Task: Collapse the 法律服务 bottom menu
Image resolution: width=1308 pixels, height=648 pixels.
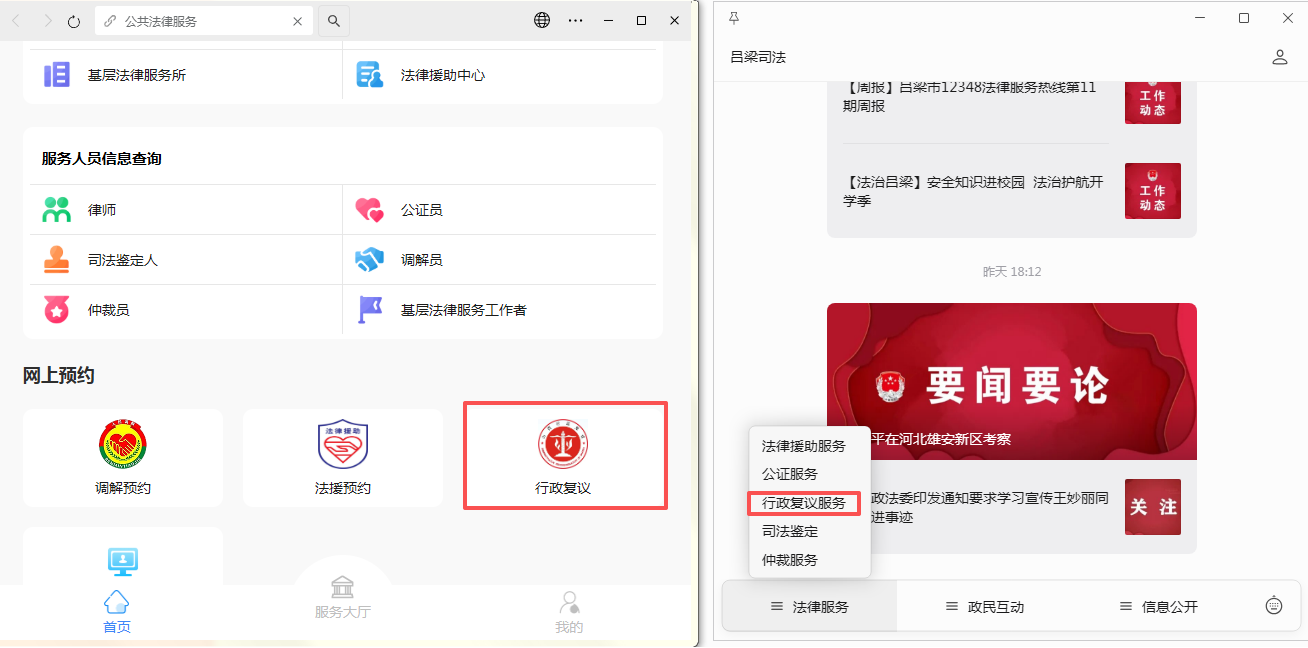Action: click(809, 607)
